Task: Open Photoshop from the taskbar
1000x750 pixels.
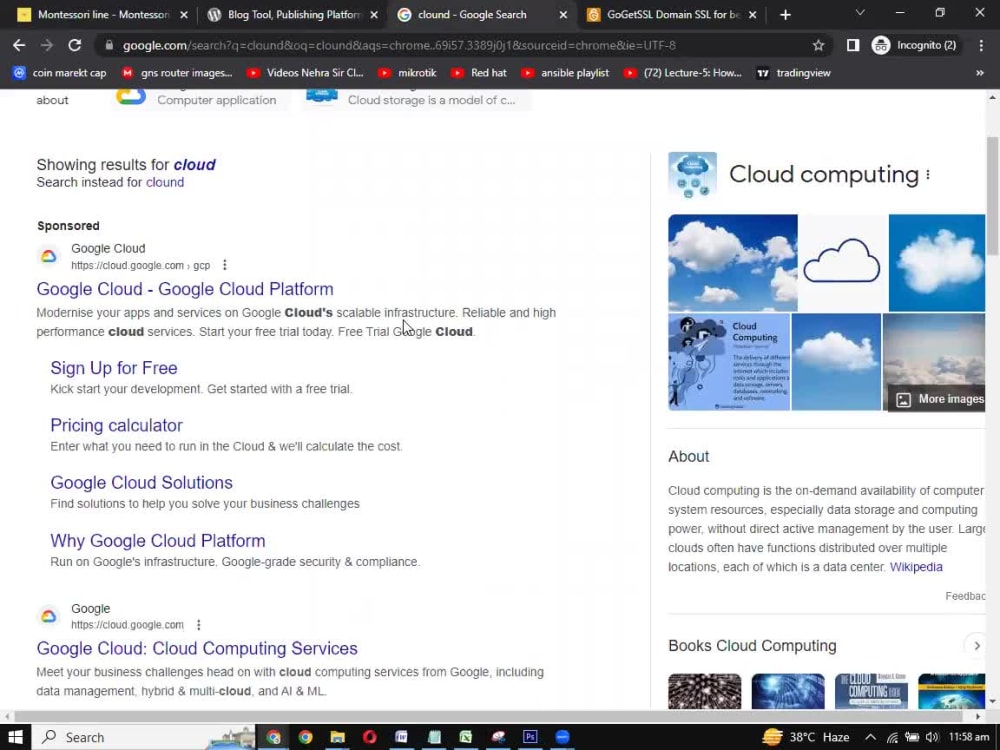Action: [x=530, y=737]
